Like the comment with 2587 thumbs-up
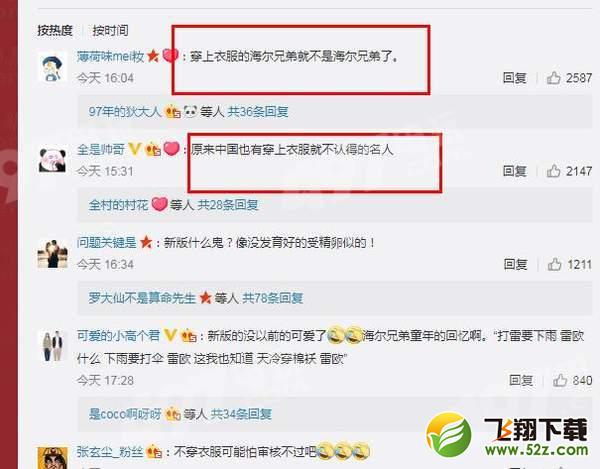Viewport: 600px width, 469px height. [553, 78]
